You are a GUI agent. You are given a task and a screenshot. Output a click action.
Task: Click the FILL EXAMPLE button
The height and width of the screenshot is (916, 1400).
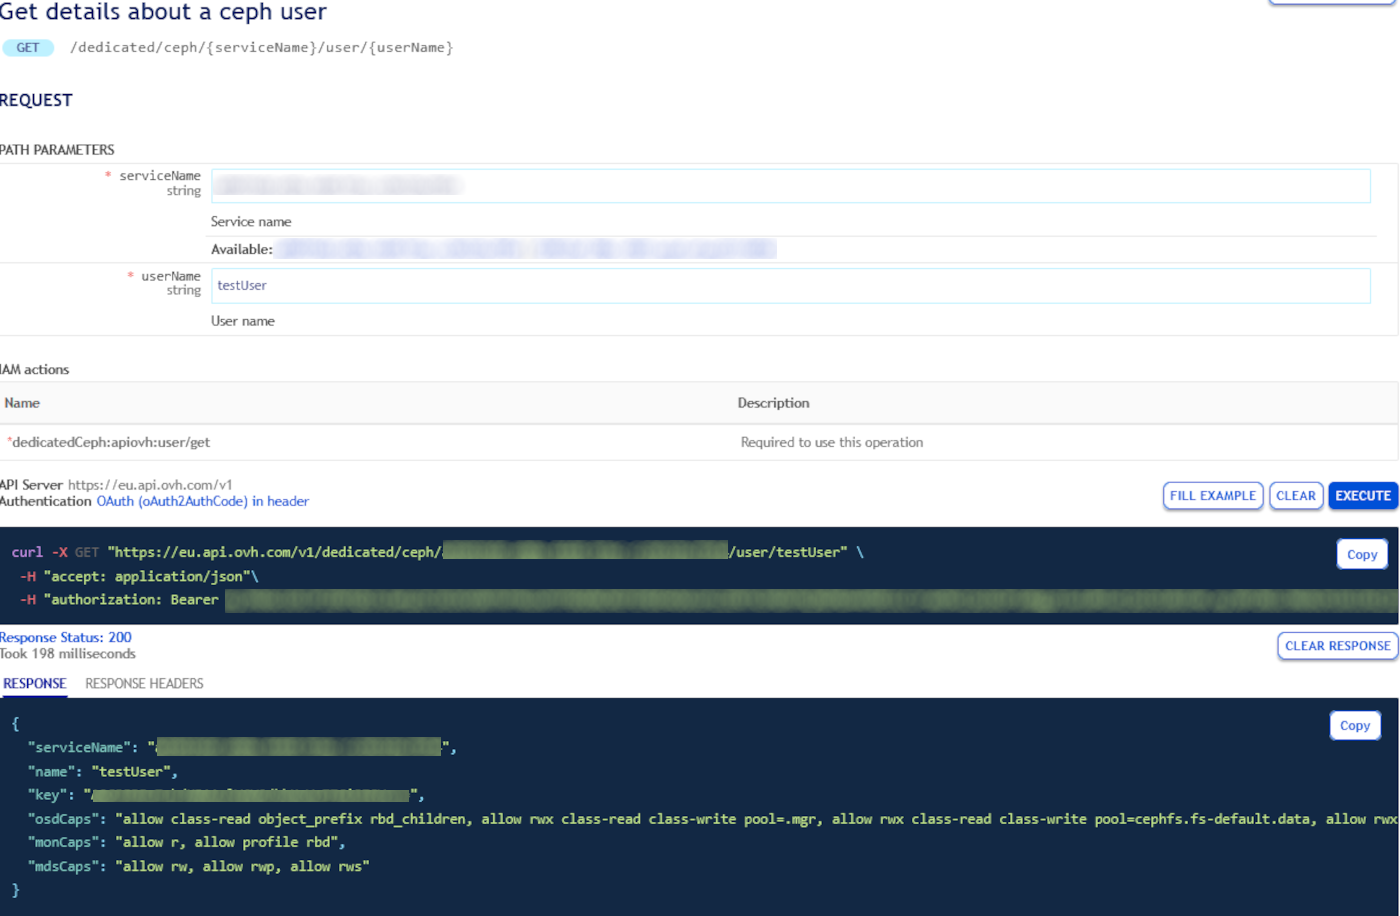1212,495
